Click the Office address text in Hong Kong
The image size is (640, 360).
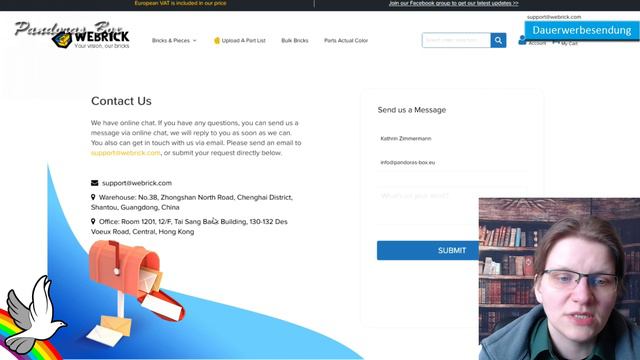pos(189,227)
